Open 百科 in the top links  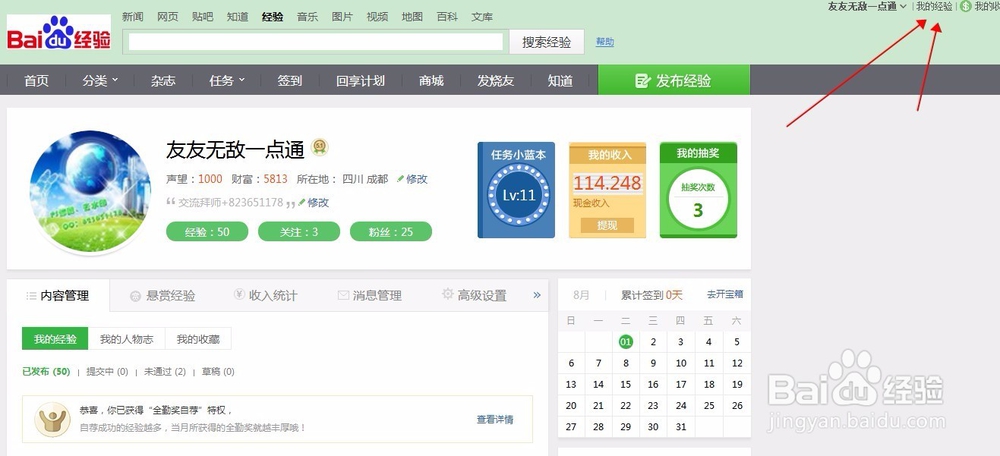448,17
